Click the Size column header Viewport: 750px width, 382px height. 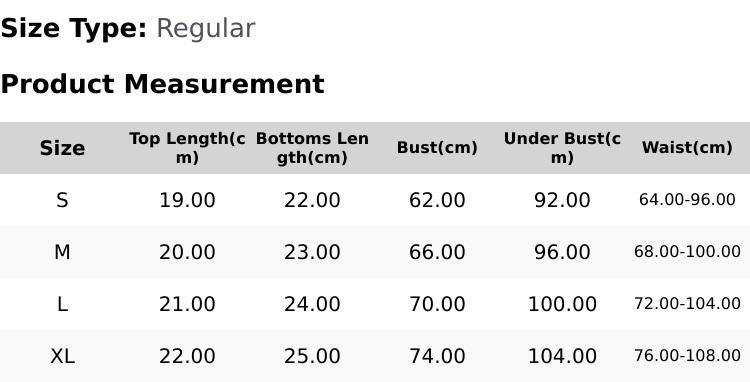[x=62, y=148]
